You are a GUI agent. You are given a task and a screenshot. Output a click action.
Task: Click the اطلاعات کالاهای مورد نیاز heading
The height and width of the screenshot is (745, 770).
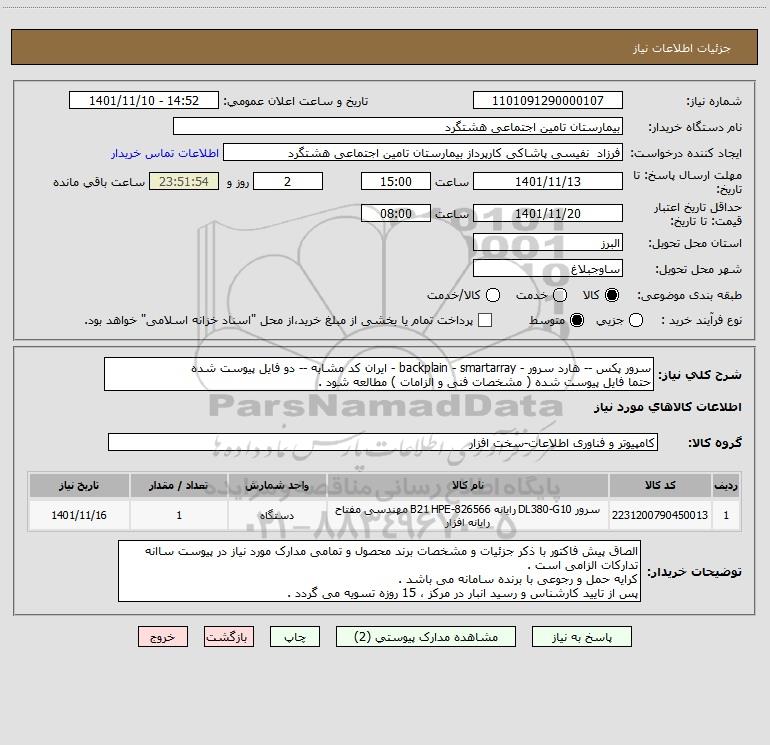[x=667, y=407]
